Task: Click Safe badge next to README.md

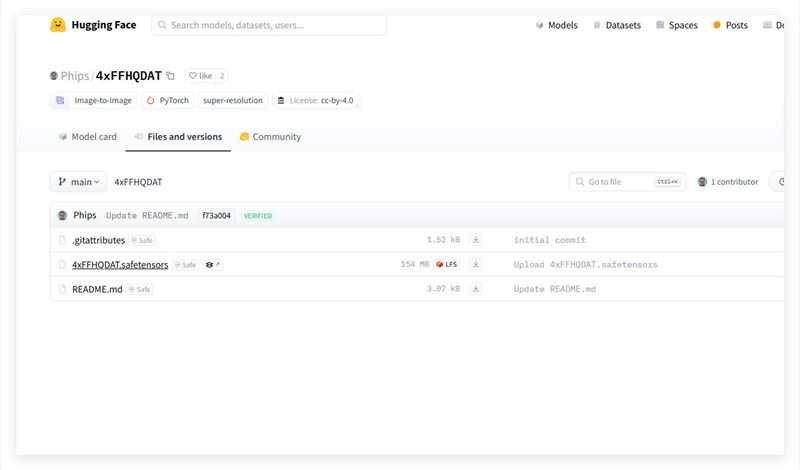Action: [140, 289]
